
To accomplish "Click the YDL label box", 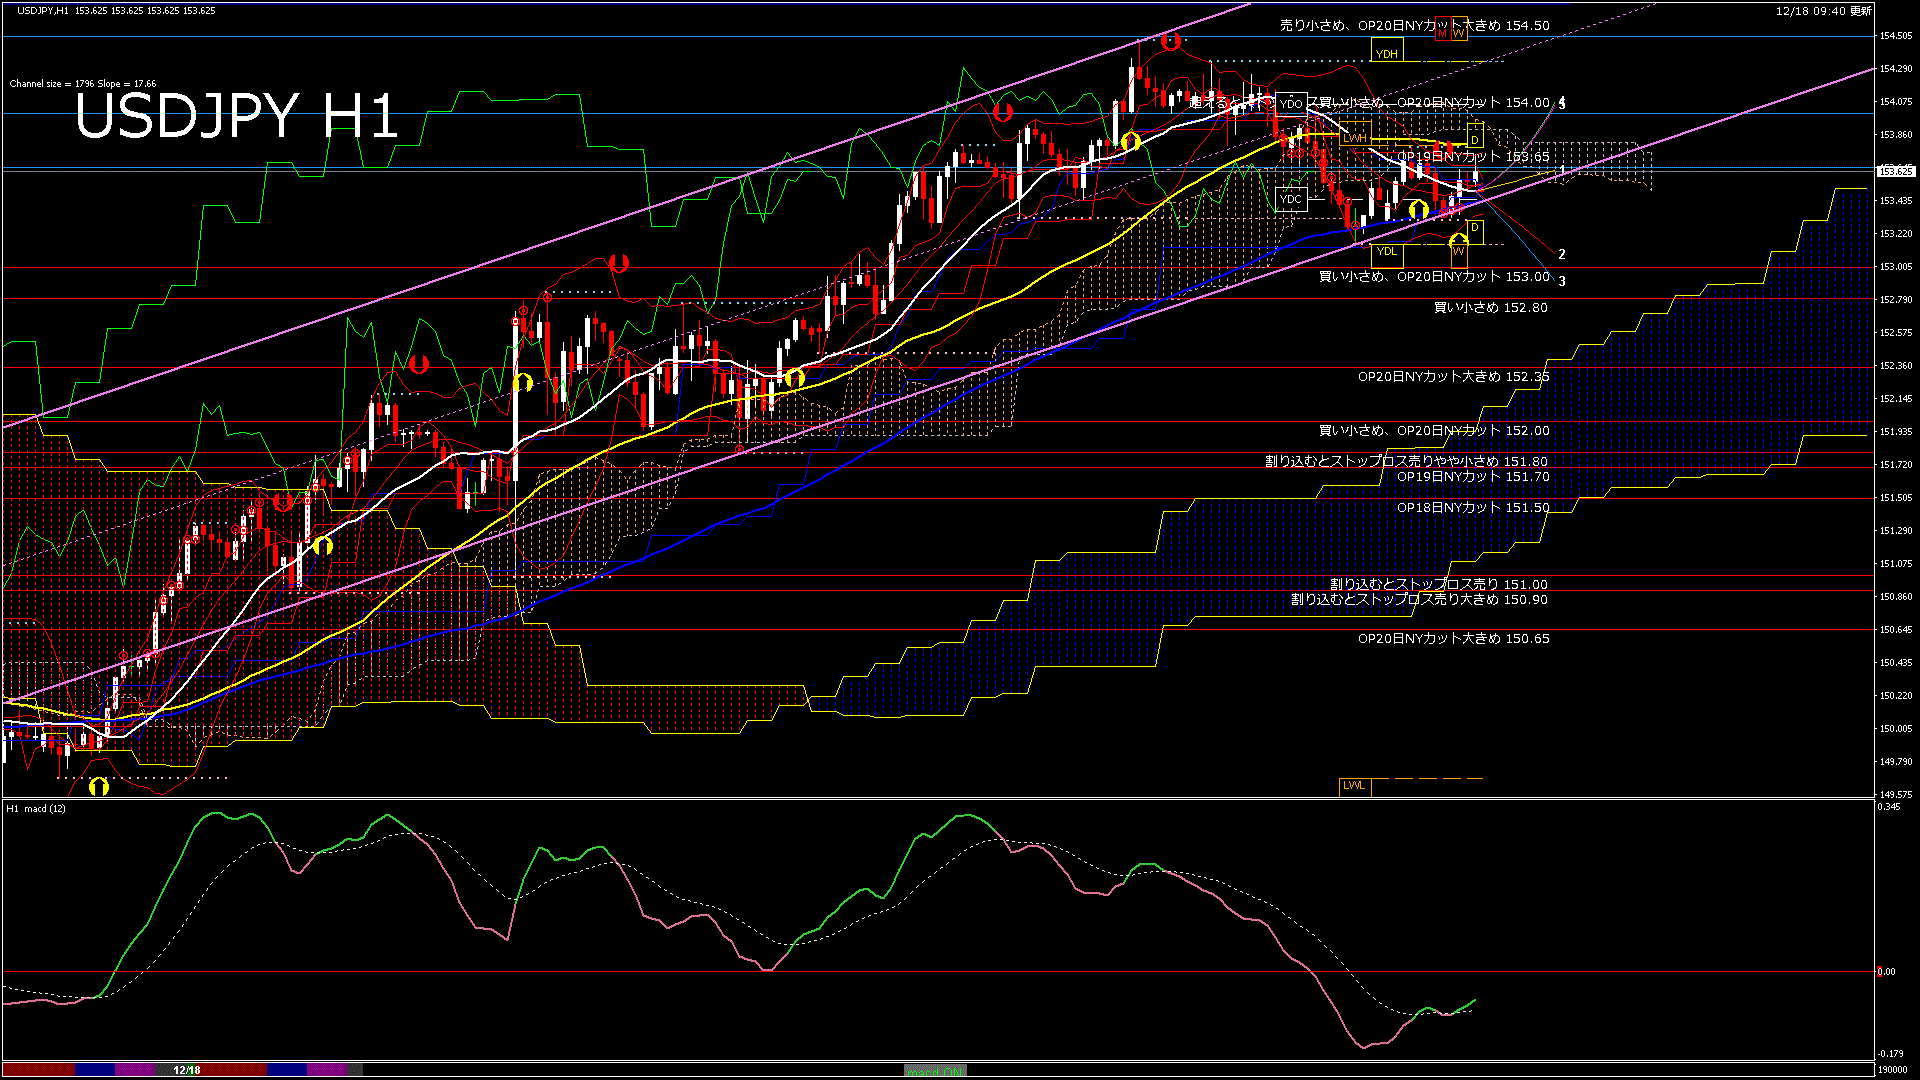I will coord(1386,251).
